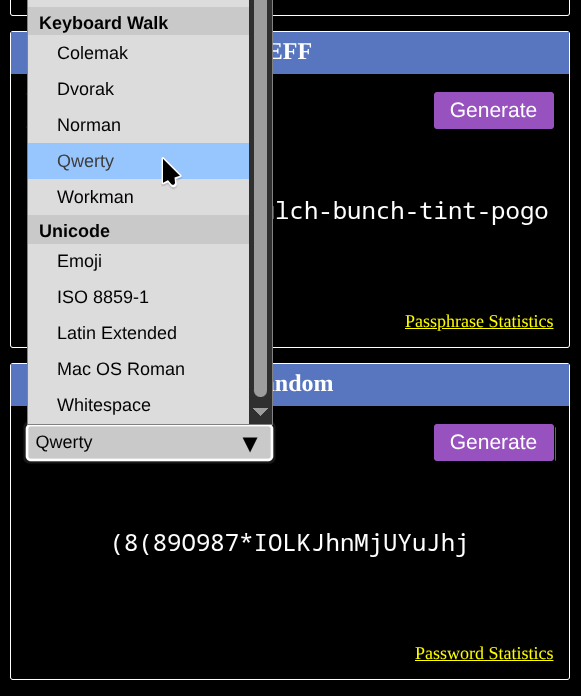Choose the ISO 8859-1 option

click(138, 297)
